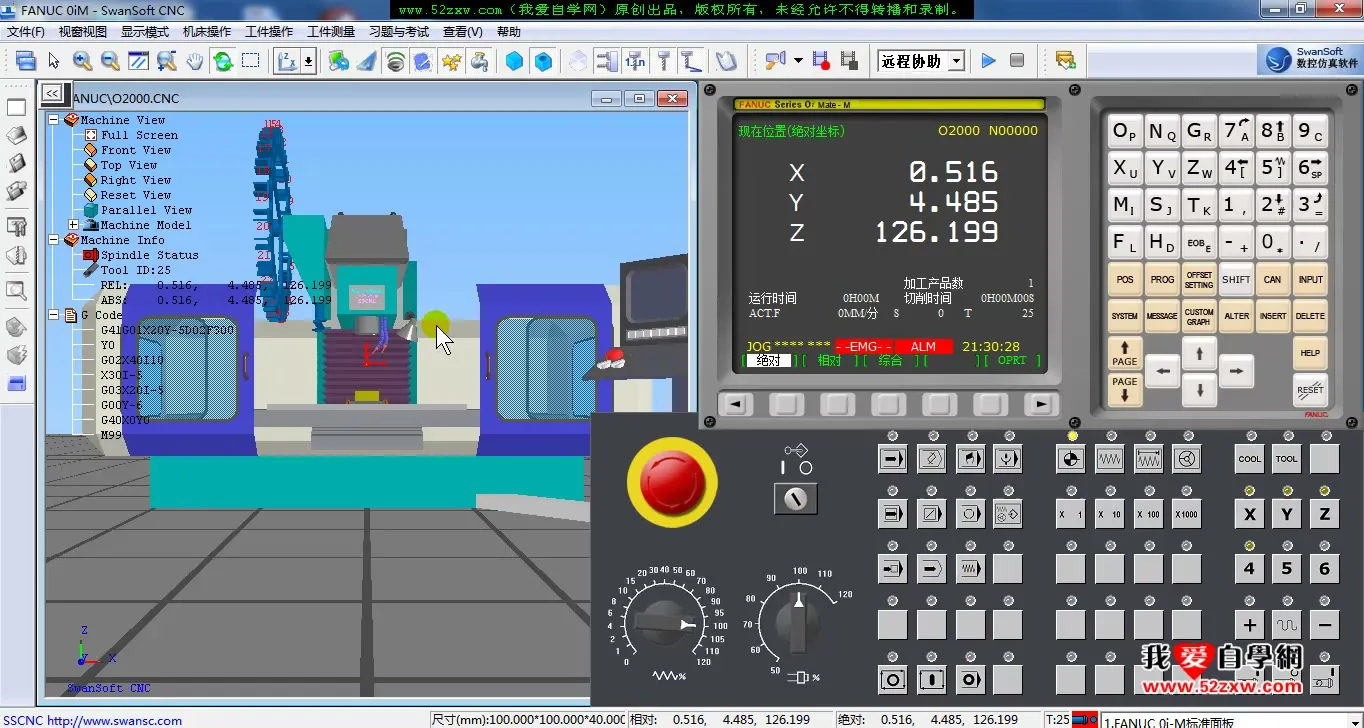Toggle the COOL coolant button
1364x728 pixels.
[x=1250, y=459]
